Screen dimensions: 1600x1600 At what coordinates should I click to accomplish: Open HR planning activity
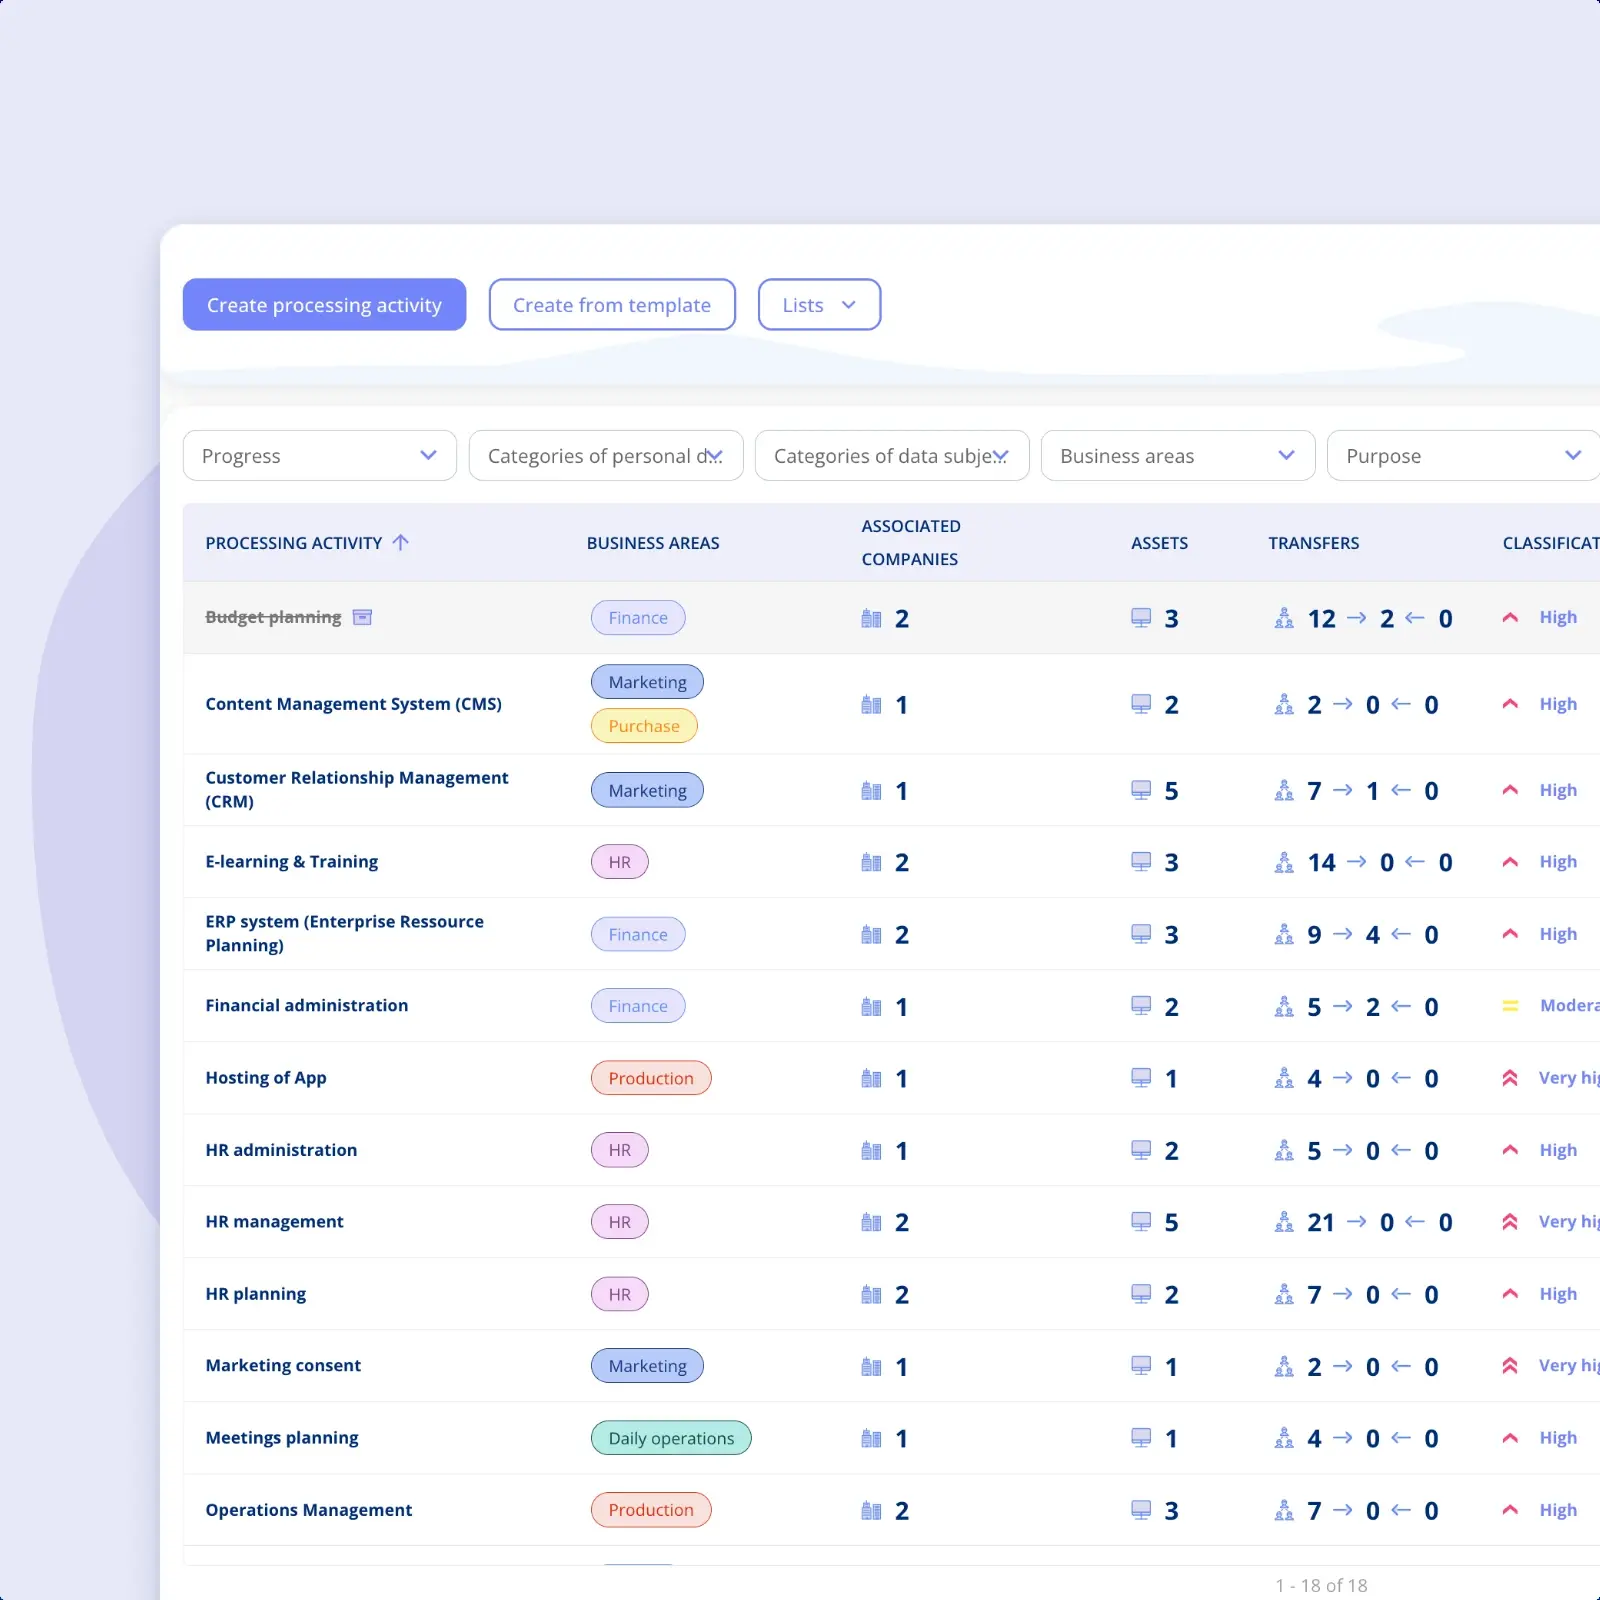click(255, 1294)
